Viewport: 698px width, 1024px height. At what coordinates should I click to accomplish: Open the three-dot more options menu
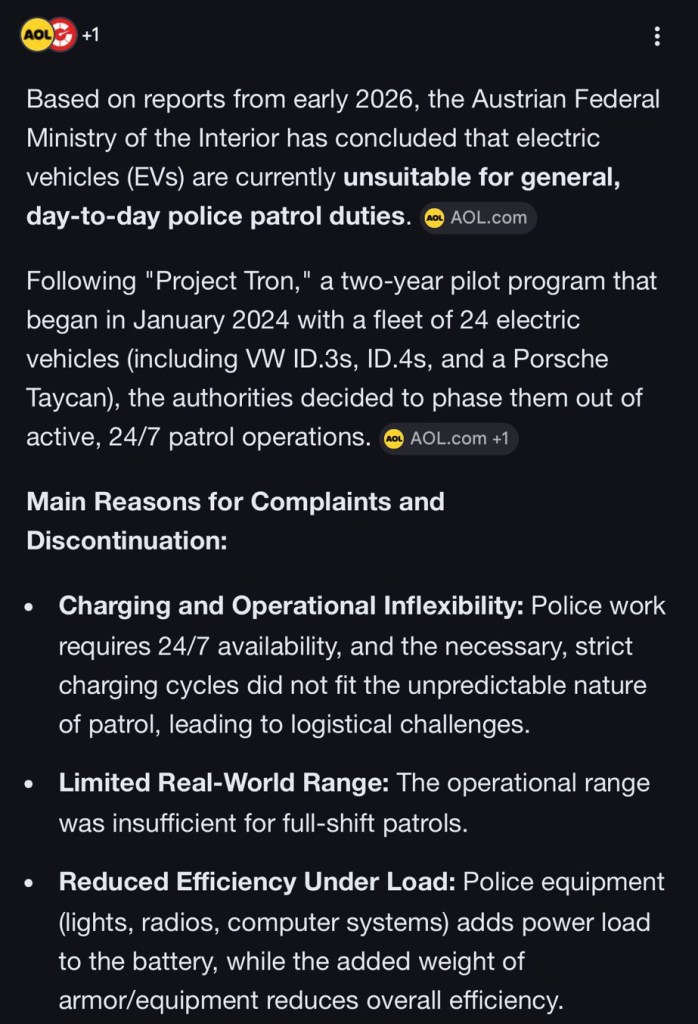click(657, 37)
